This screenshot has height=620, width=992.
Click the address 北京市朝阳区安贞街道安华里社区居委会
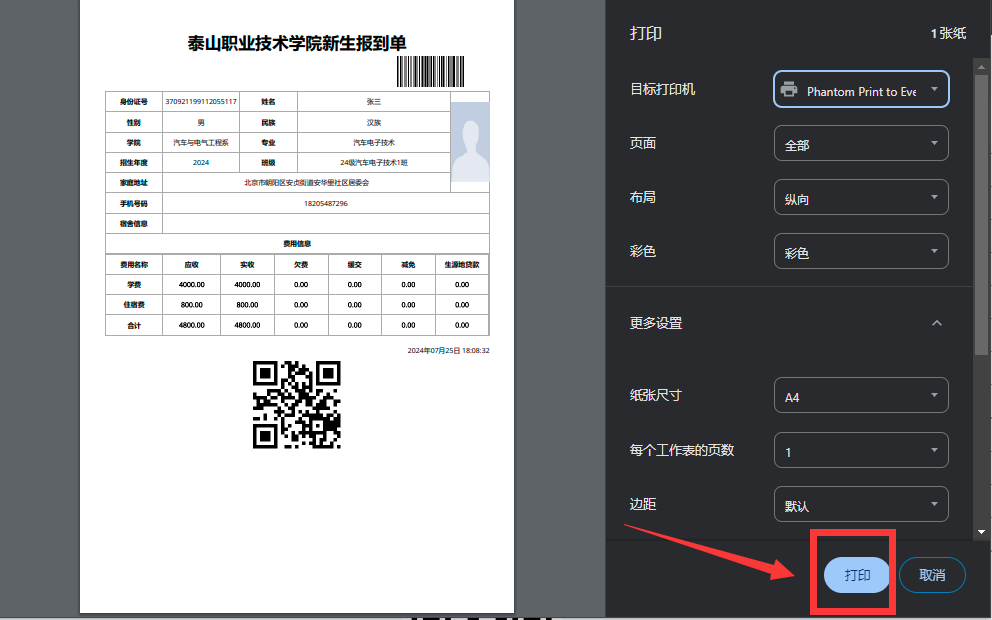point(307,183)
